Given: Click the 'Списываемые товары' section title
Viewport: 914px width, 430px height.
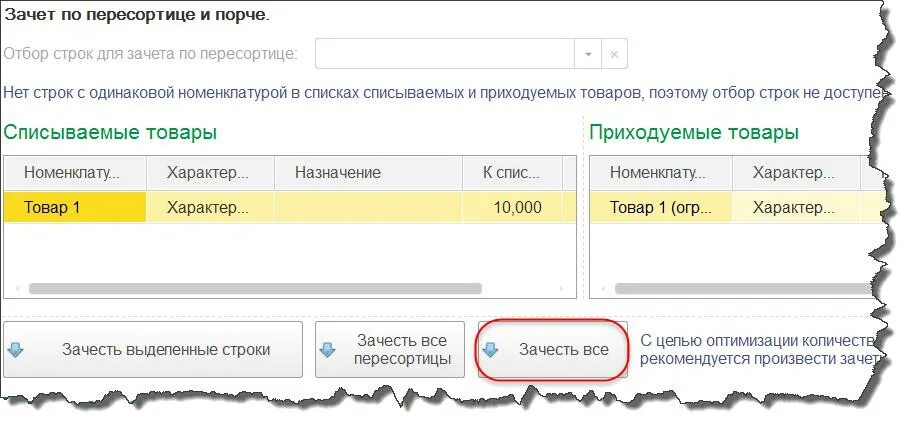Looking at the screenshot, I should click(110, 132).
